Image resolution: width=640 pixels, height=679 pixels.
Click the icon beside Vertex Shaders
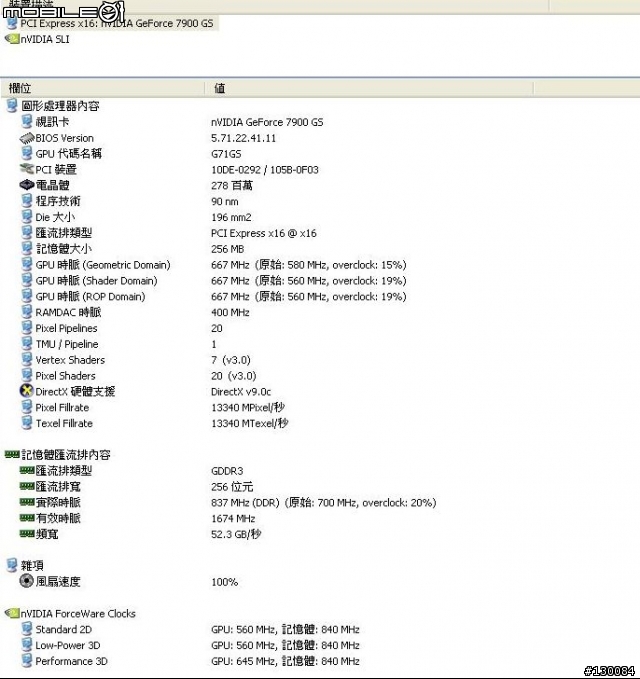(x=27, y=359)
